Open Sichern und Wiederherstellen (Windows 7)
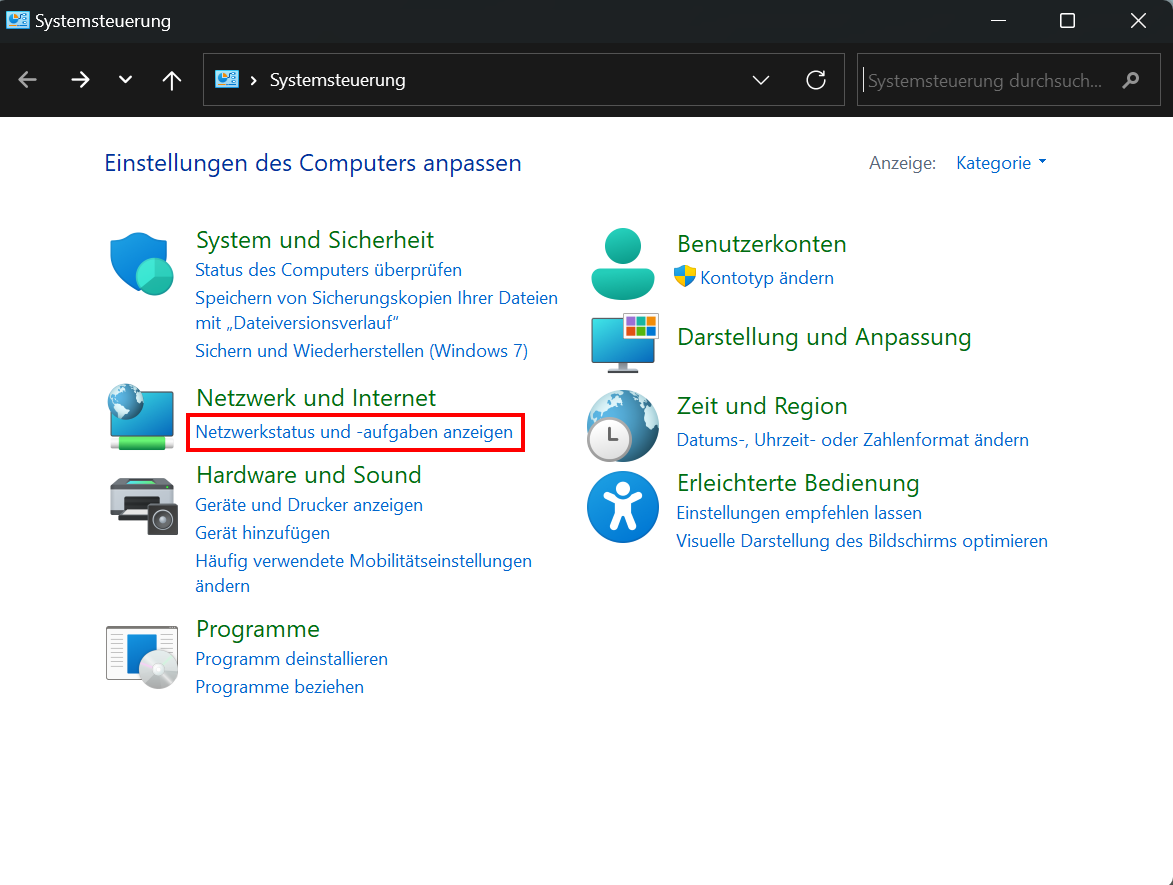Viewport: 1173px width, 885px height. click(362, 351)
